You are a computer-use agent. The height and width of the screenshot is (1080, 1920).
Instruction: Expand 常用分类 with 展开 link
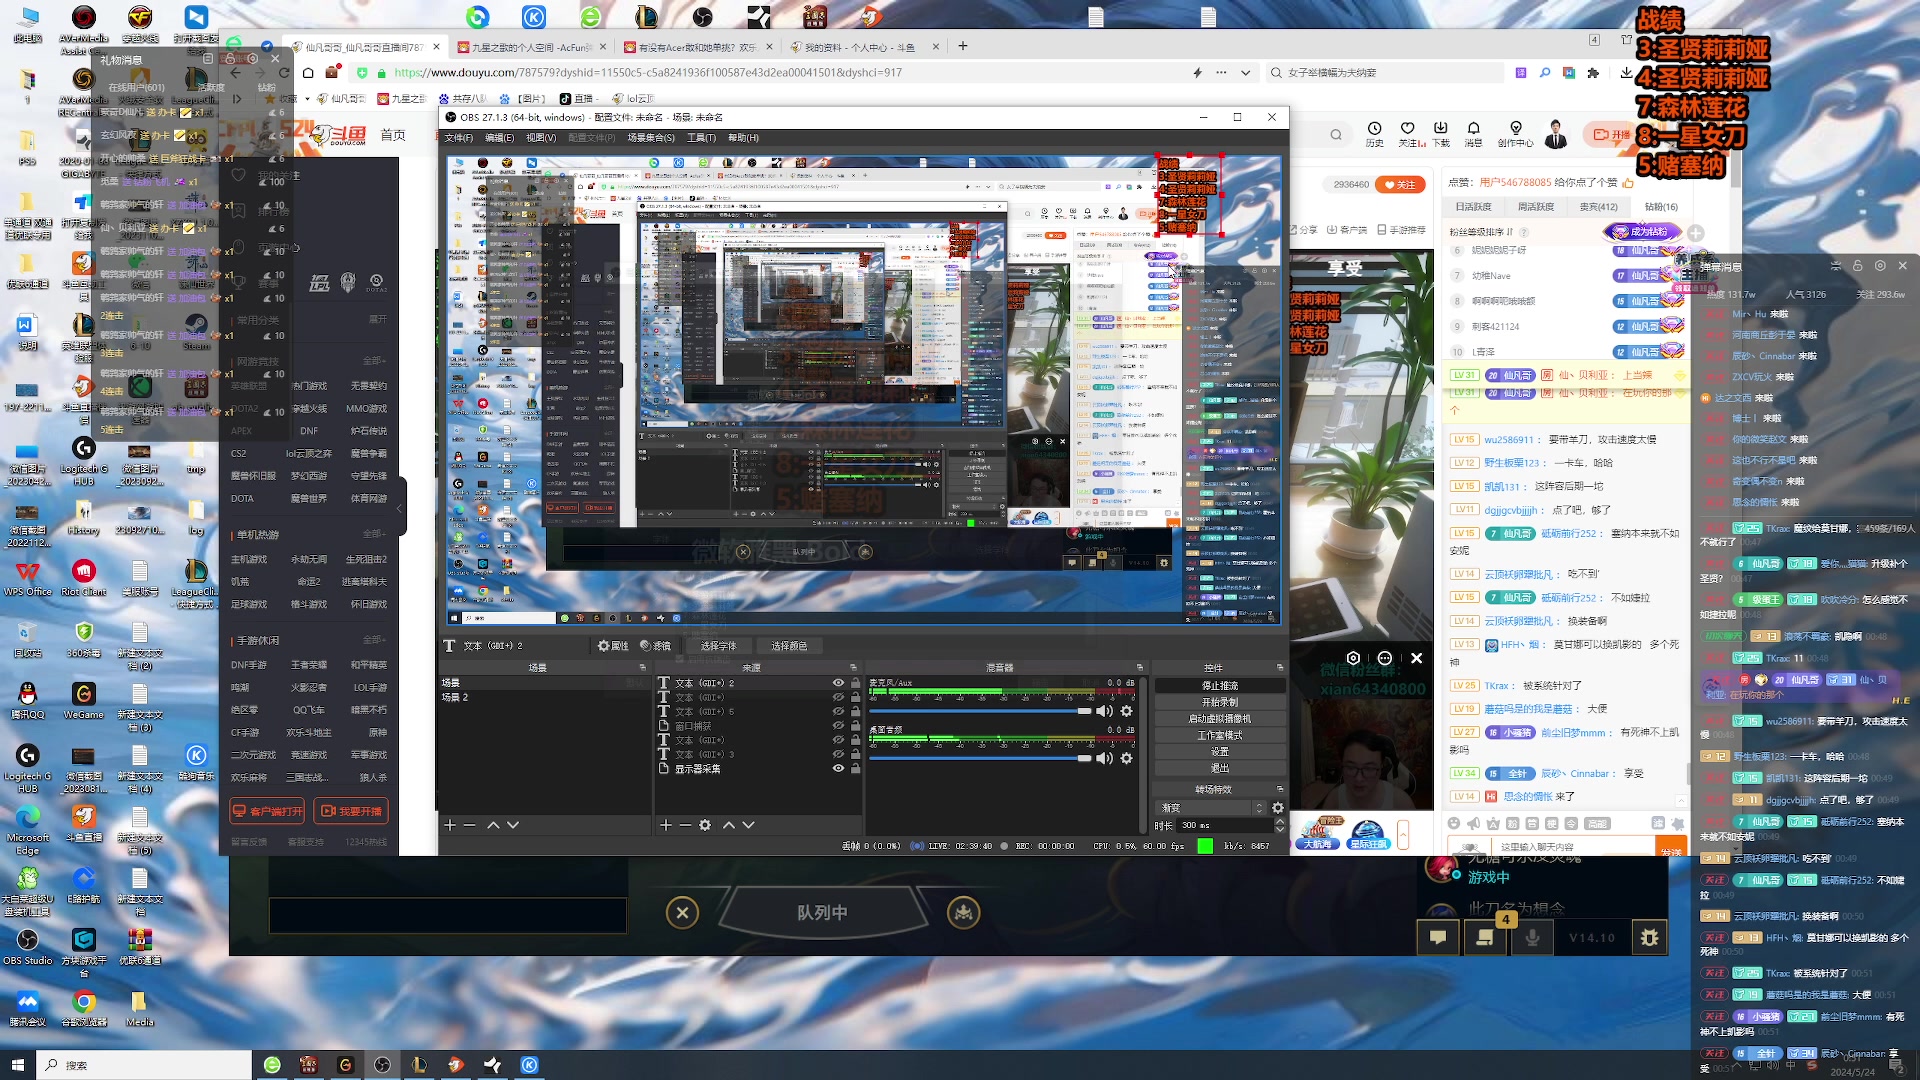click(377, 320)
